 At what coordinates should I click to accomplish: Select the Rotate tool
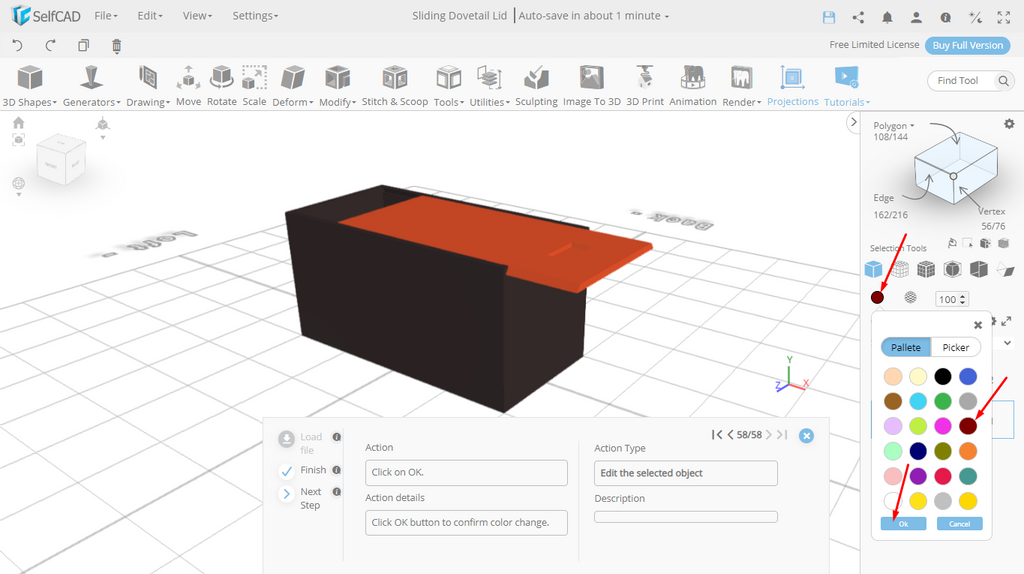point(221,86)
